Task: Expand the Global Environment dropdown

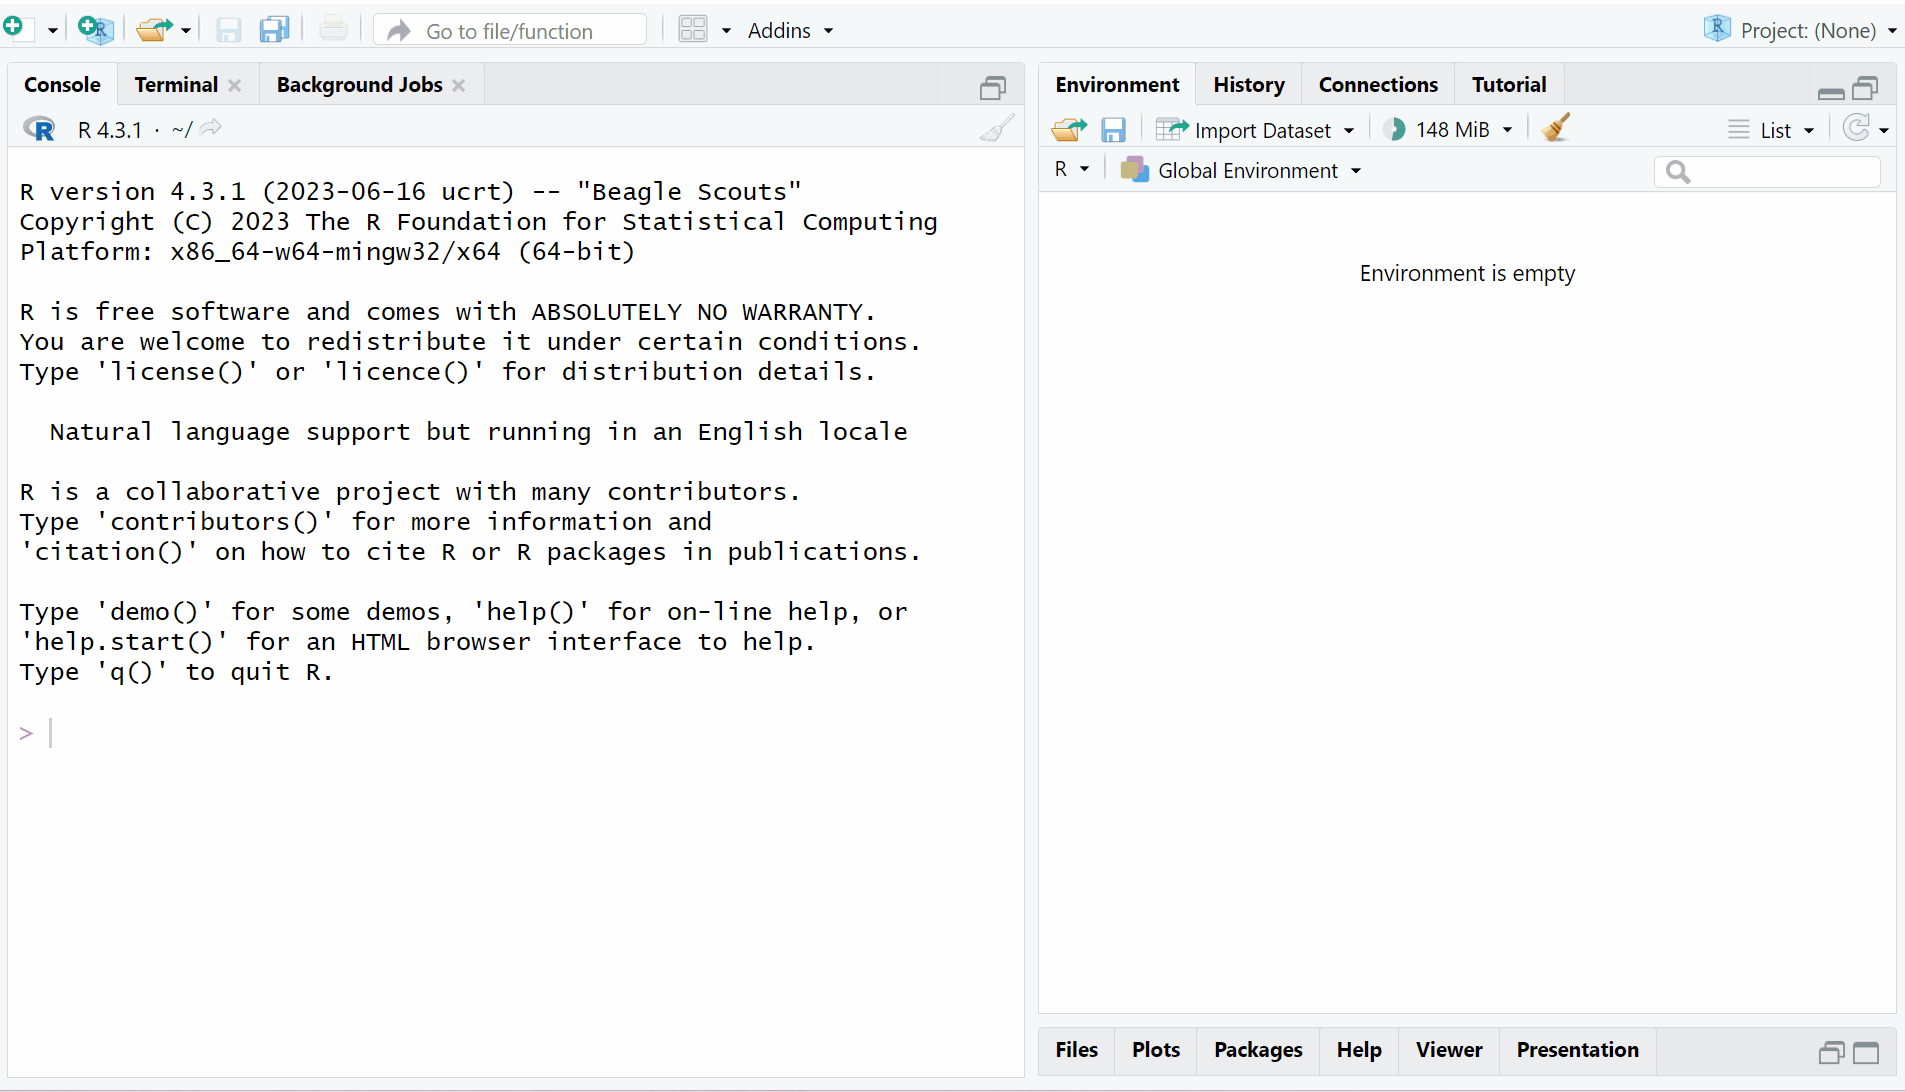Action: [1241, 171]
